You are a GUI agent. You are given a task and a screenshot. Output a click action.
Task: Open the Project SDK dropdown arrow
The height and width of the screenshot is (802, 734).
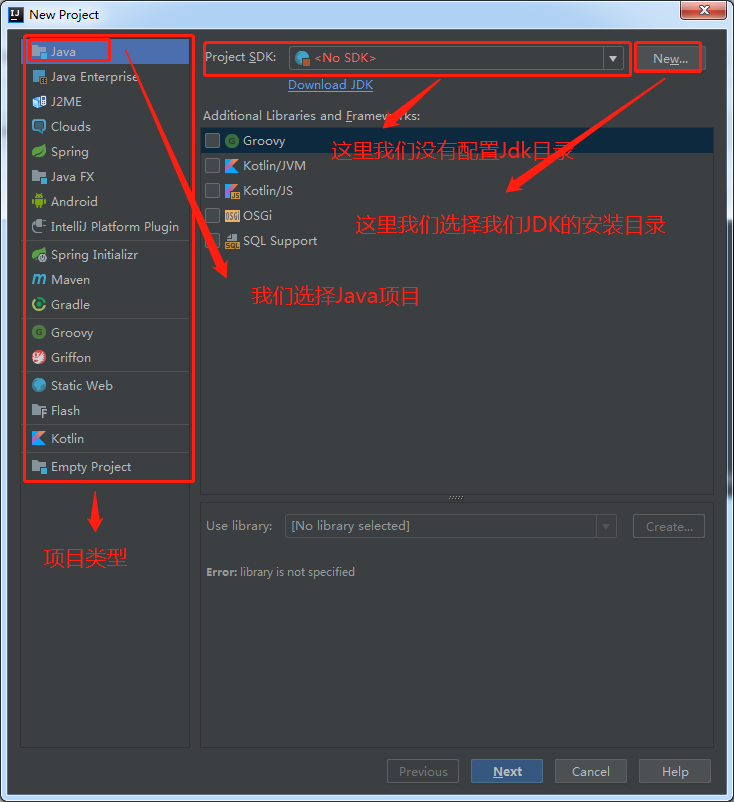click(613, 58)
